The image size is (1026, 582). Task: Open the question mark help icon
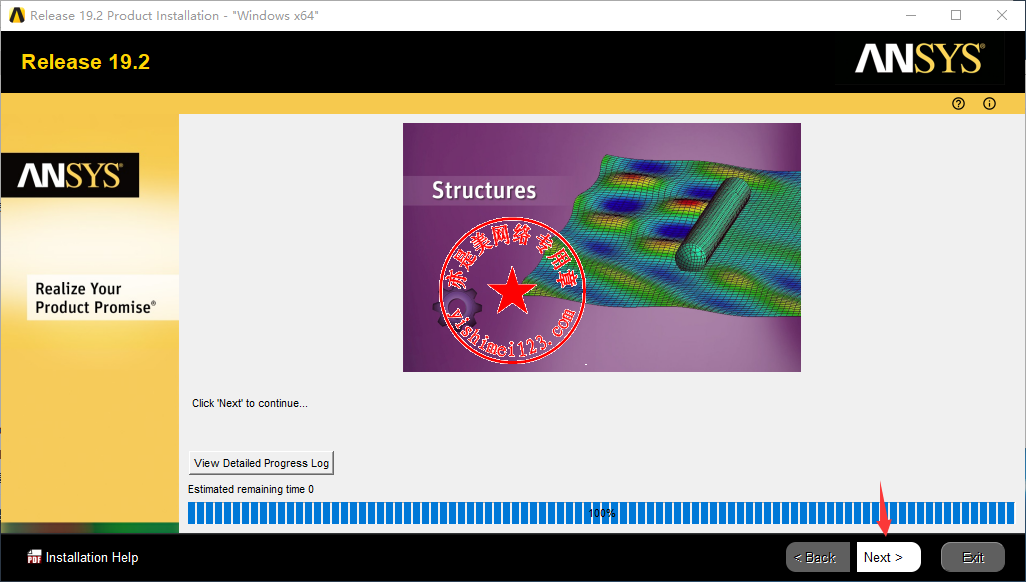click(958, 103)
